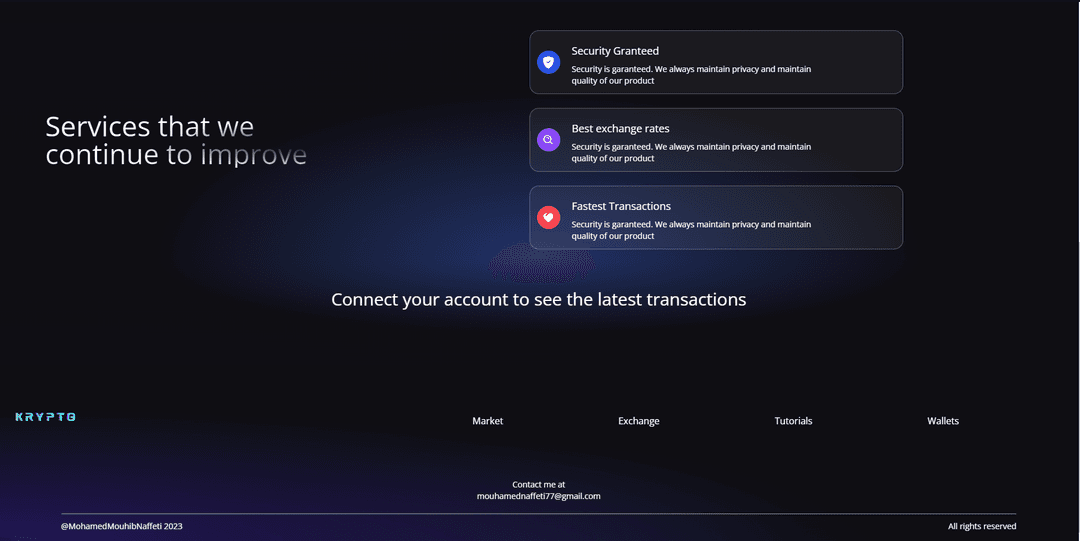The width and height of the screenshot is (1080, 541).
Task: Click the description text under Best exchange rates
Action: point(691,152)
